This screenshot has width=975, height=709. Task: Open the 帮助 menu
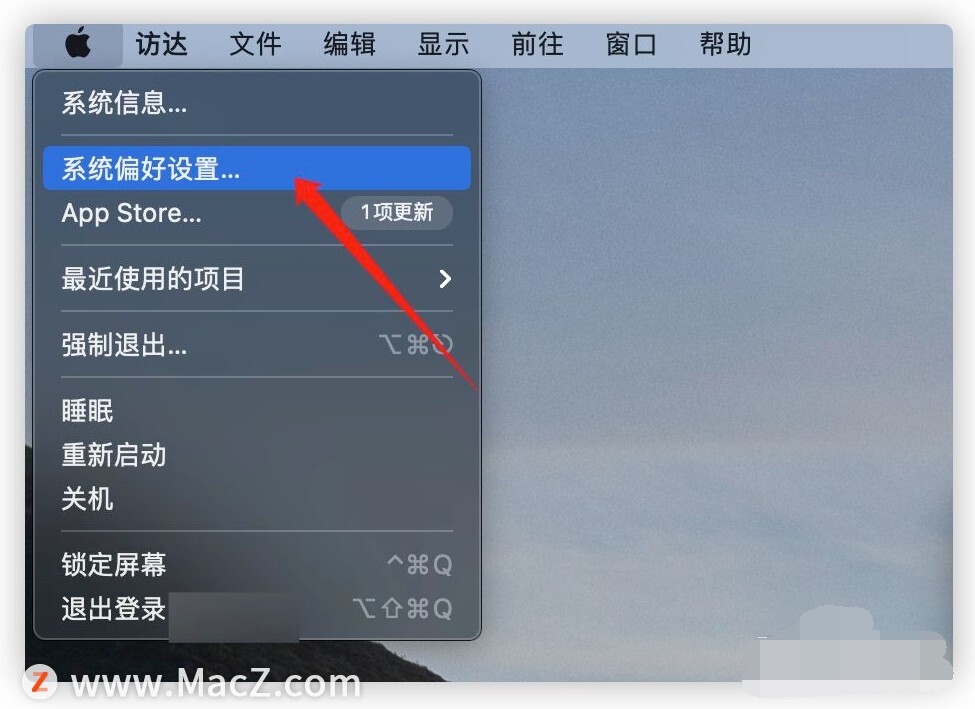click(x=725, y=45)
